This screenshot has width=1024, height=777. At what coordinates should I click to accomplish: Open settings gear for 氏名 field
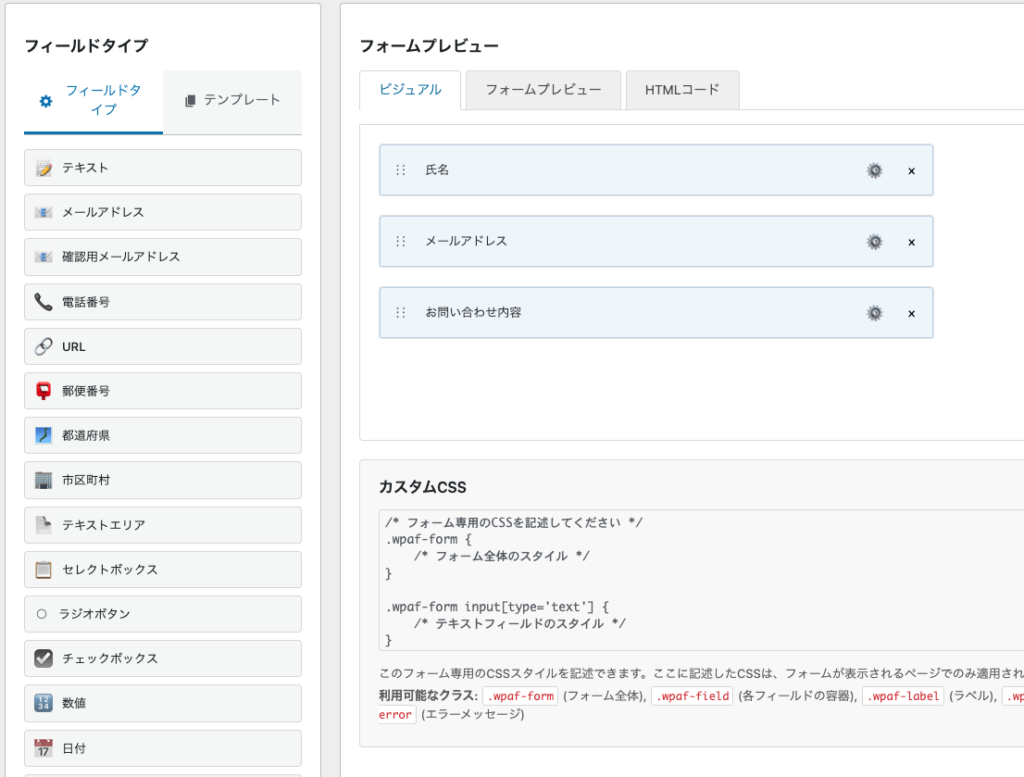[874, 170]
